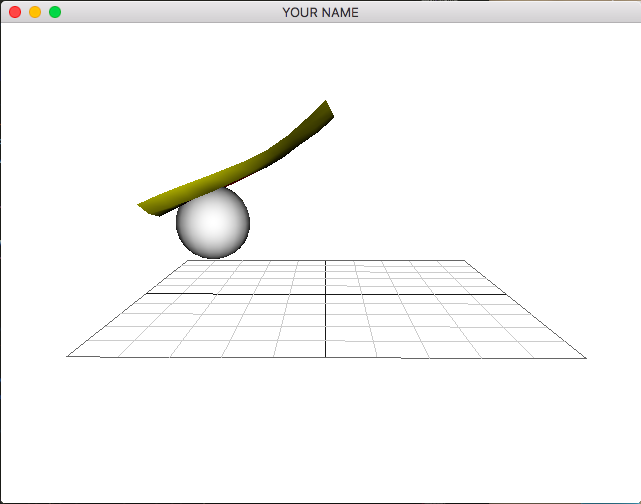Maximize window using green button

tap(55, 12)
